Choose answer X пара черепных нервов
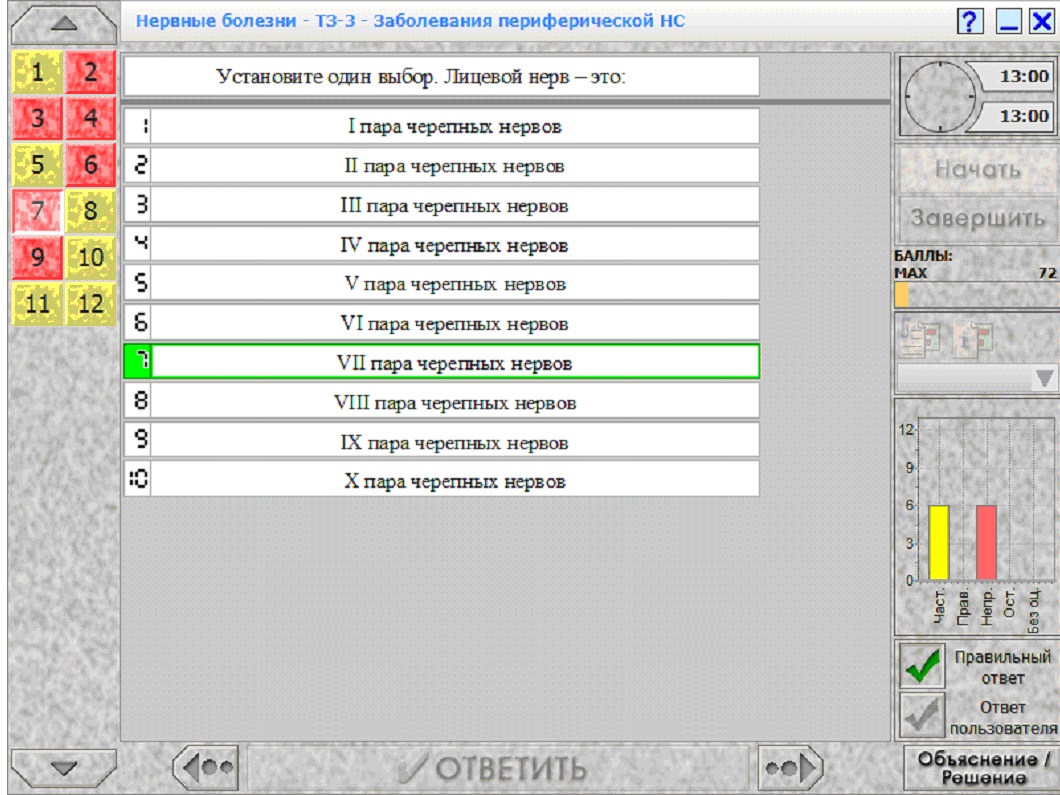 coord(441,481)
